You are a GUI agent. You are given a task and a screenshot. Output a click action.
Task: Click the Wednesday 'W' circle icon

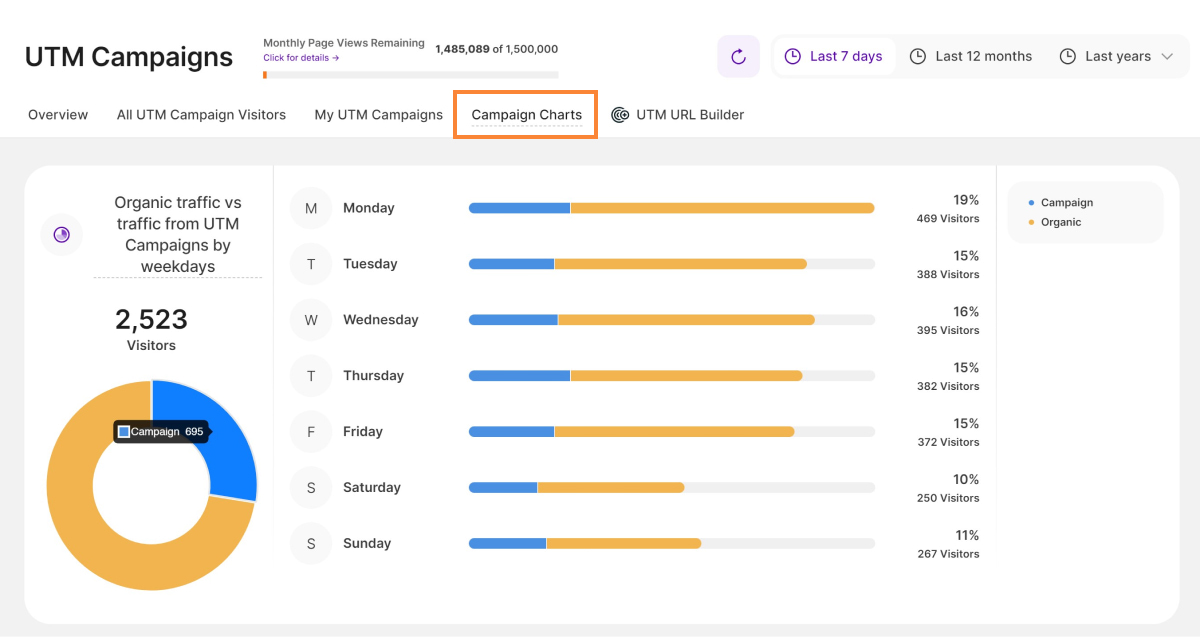tap(311, 320)
